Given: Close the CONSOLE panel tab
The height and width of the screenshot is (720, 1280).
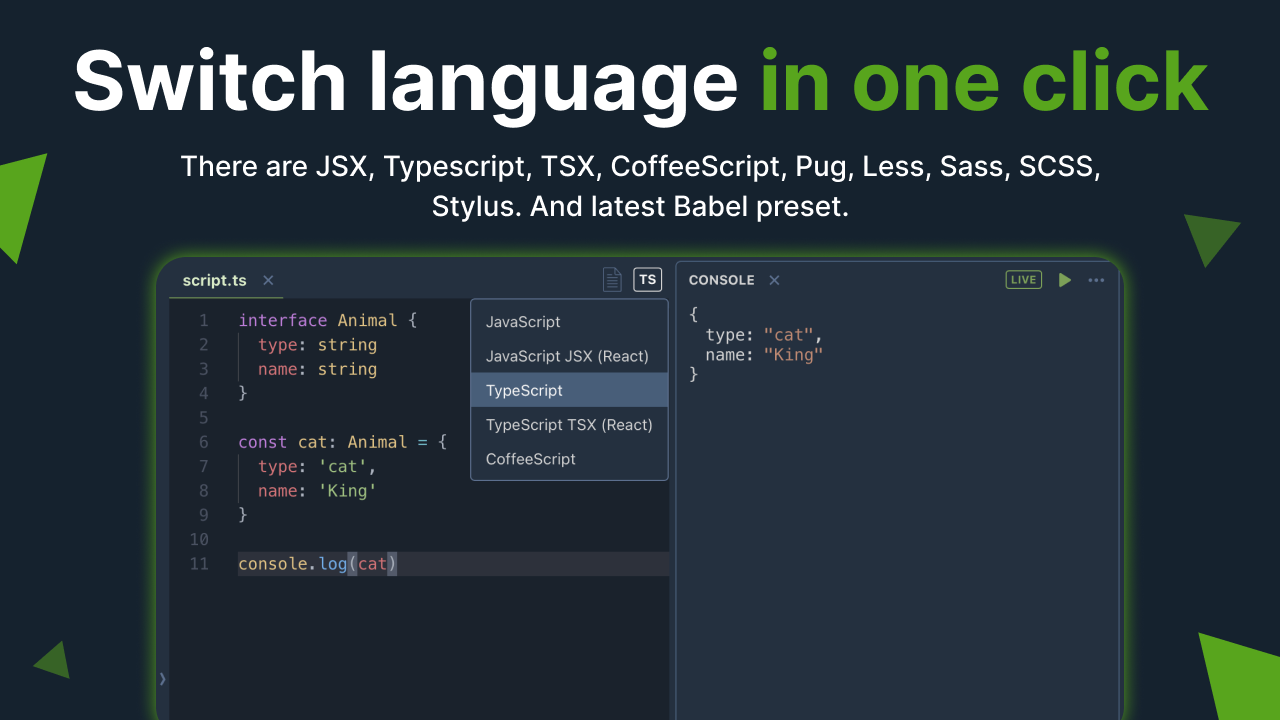Looking at the screenshot, I should [774, 281].
